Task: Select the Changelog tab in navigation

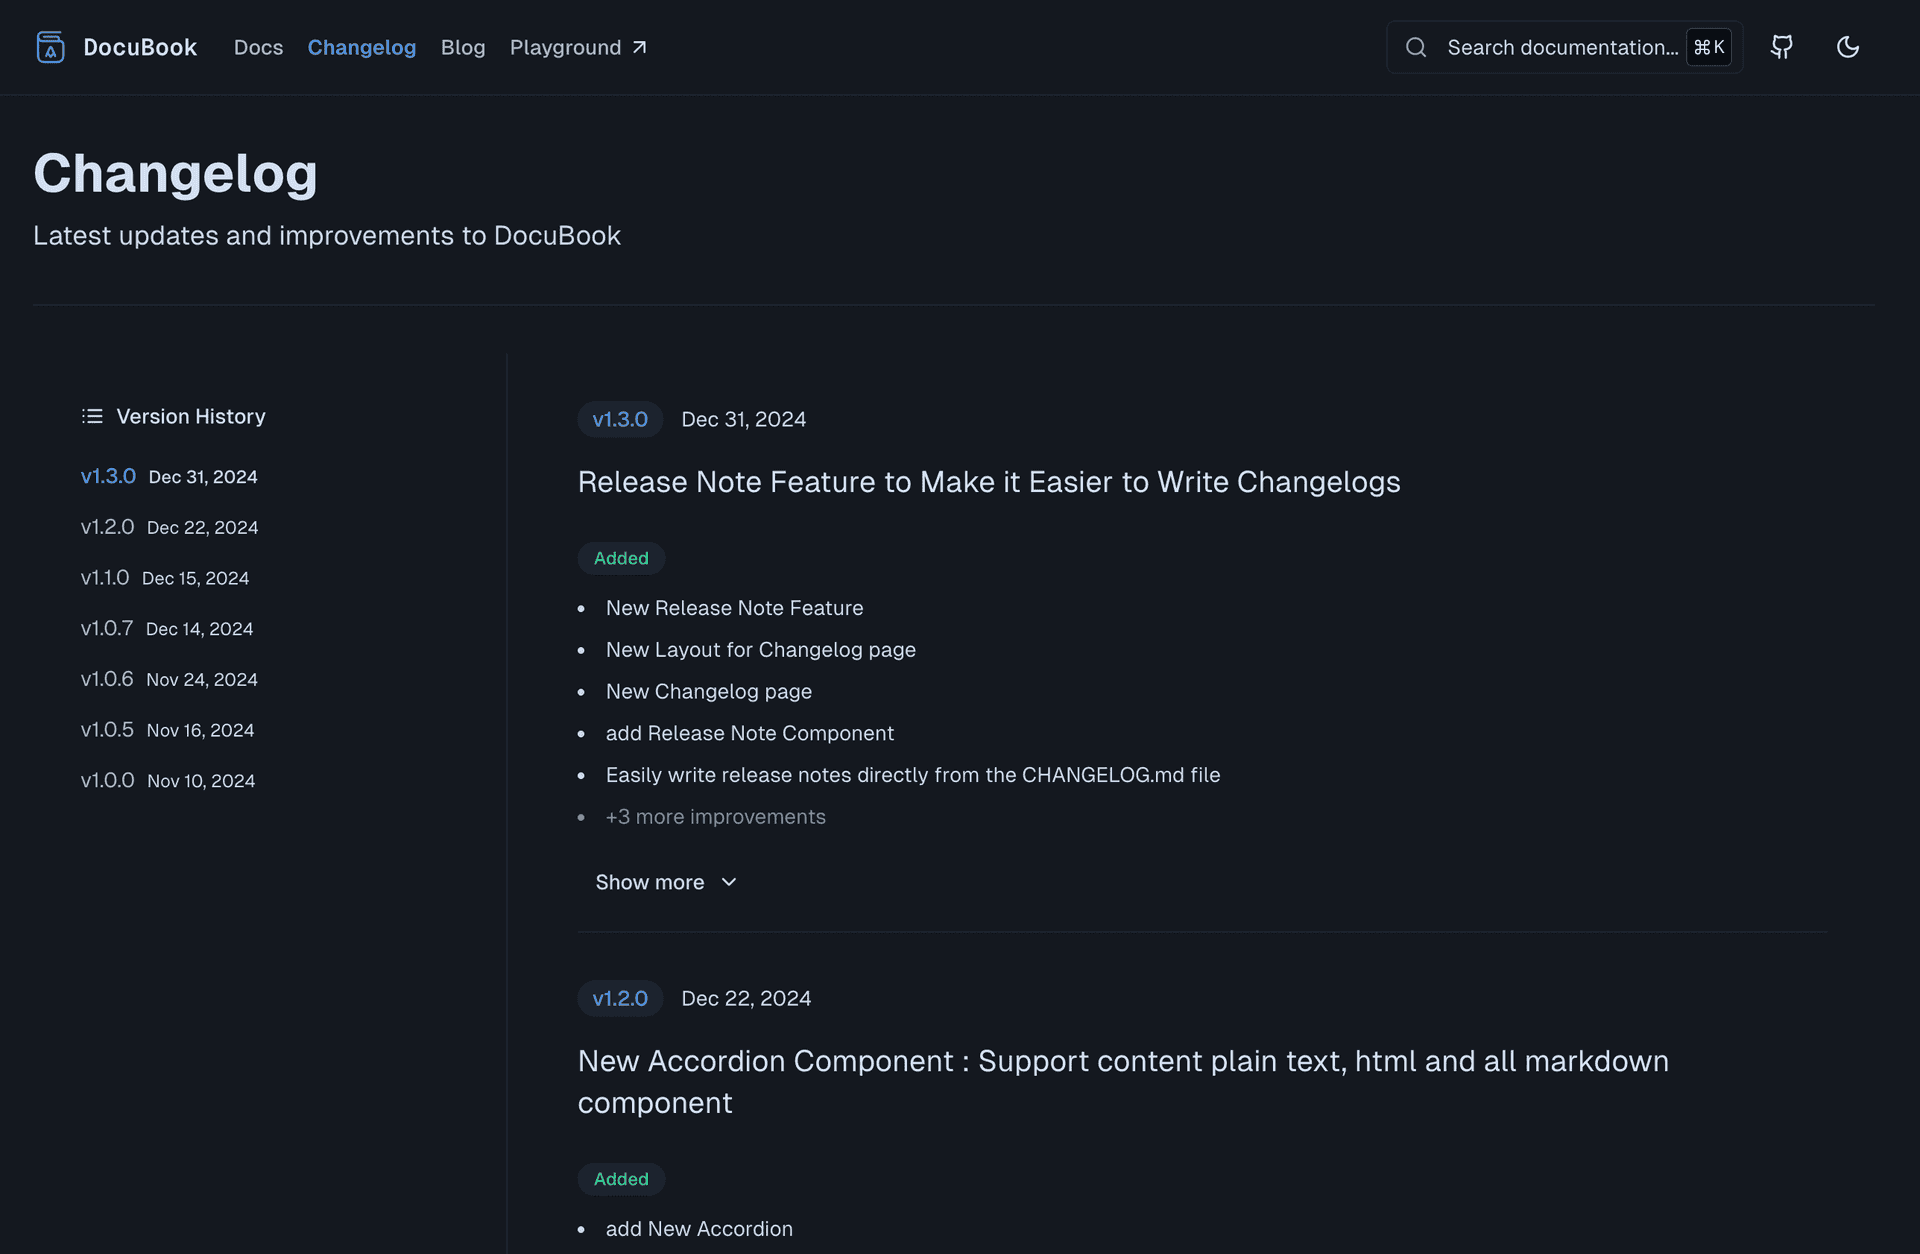Action: (362, 47)
